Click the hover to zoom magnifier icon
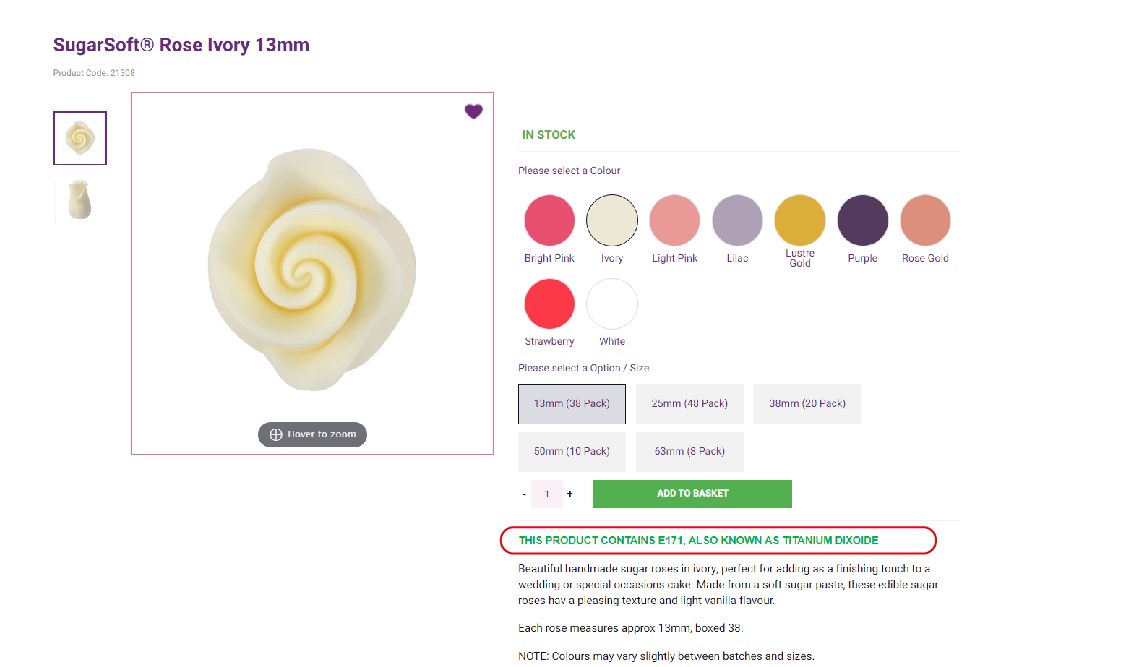The width and height of the screenshot is (1140, 667). tap(275, 434)
